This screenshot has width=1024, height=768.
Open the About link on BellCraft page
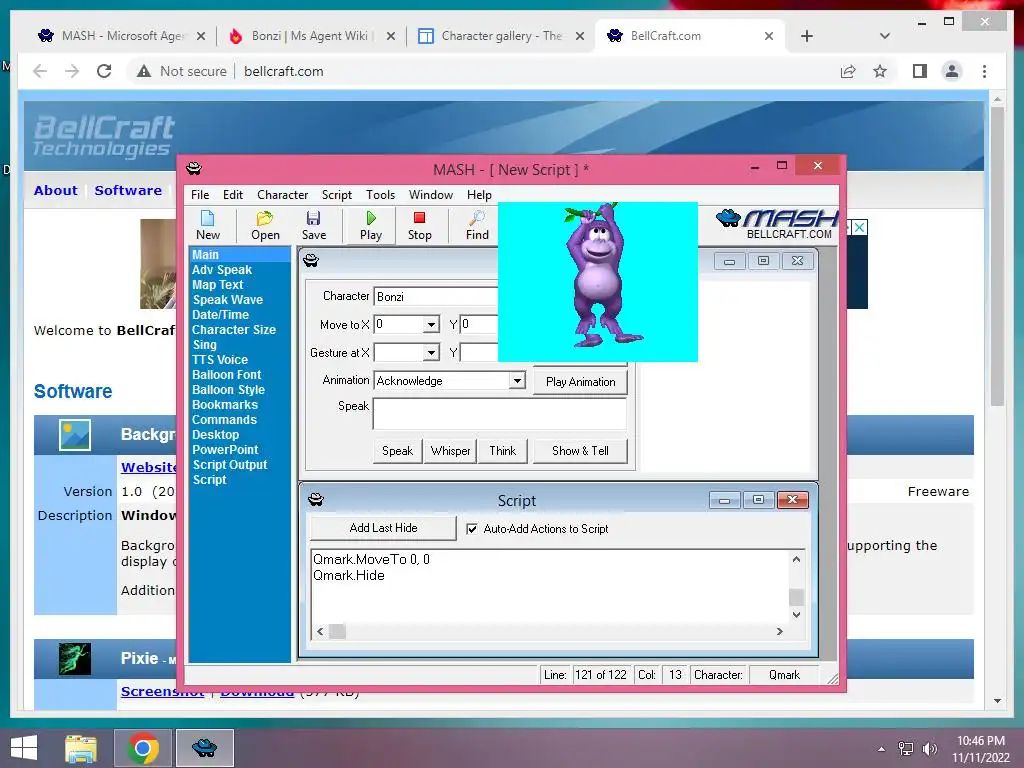coord(56,190)
